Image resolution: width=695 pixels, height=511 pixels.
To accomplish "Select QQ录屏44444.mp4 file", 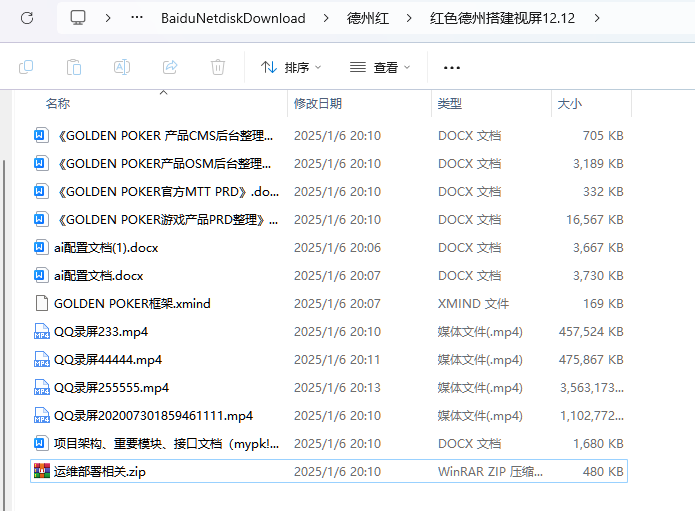I will tap(329, 359).
